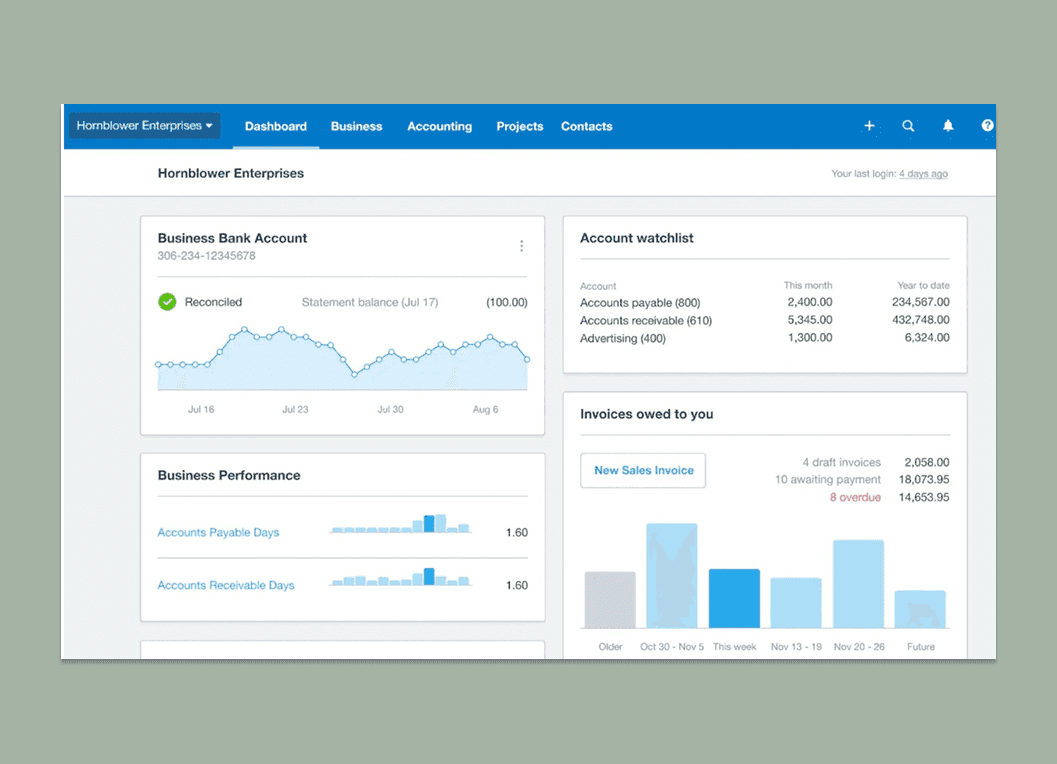
Task: View the Accounts Receivable Days report
Action: (226, 585)
